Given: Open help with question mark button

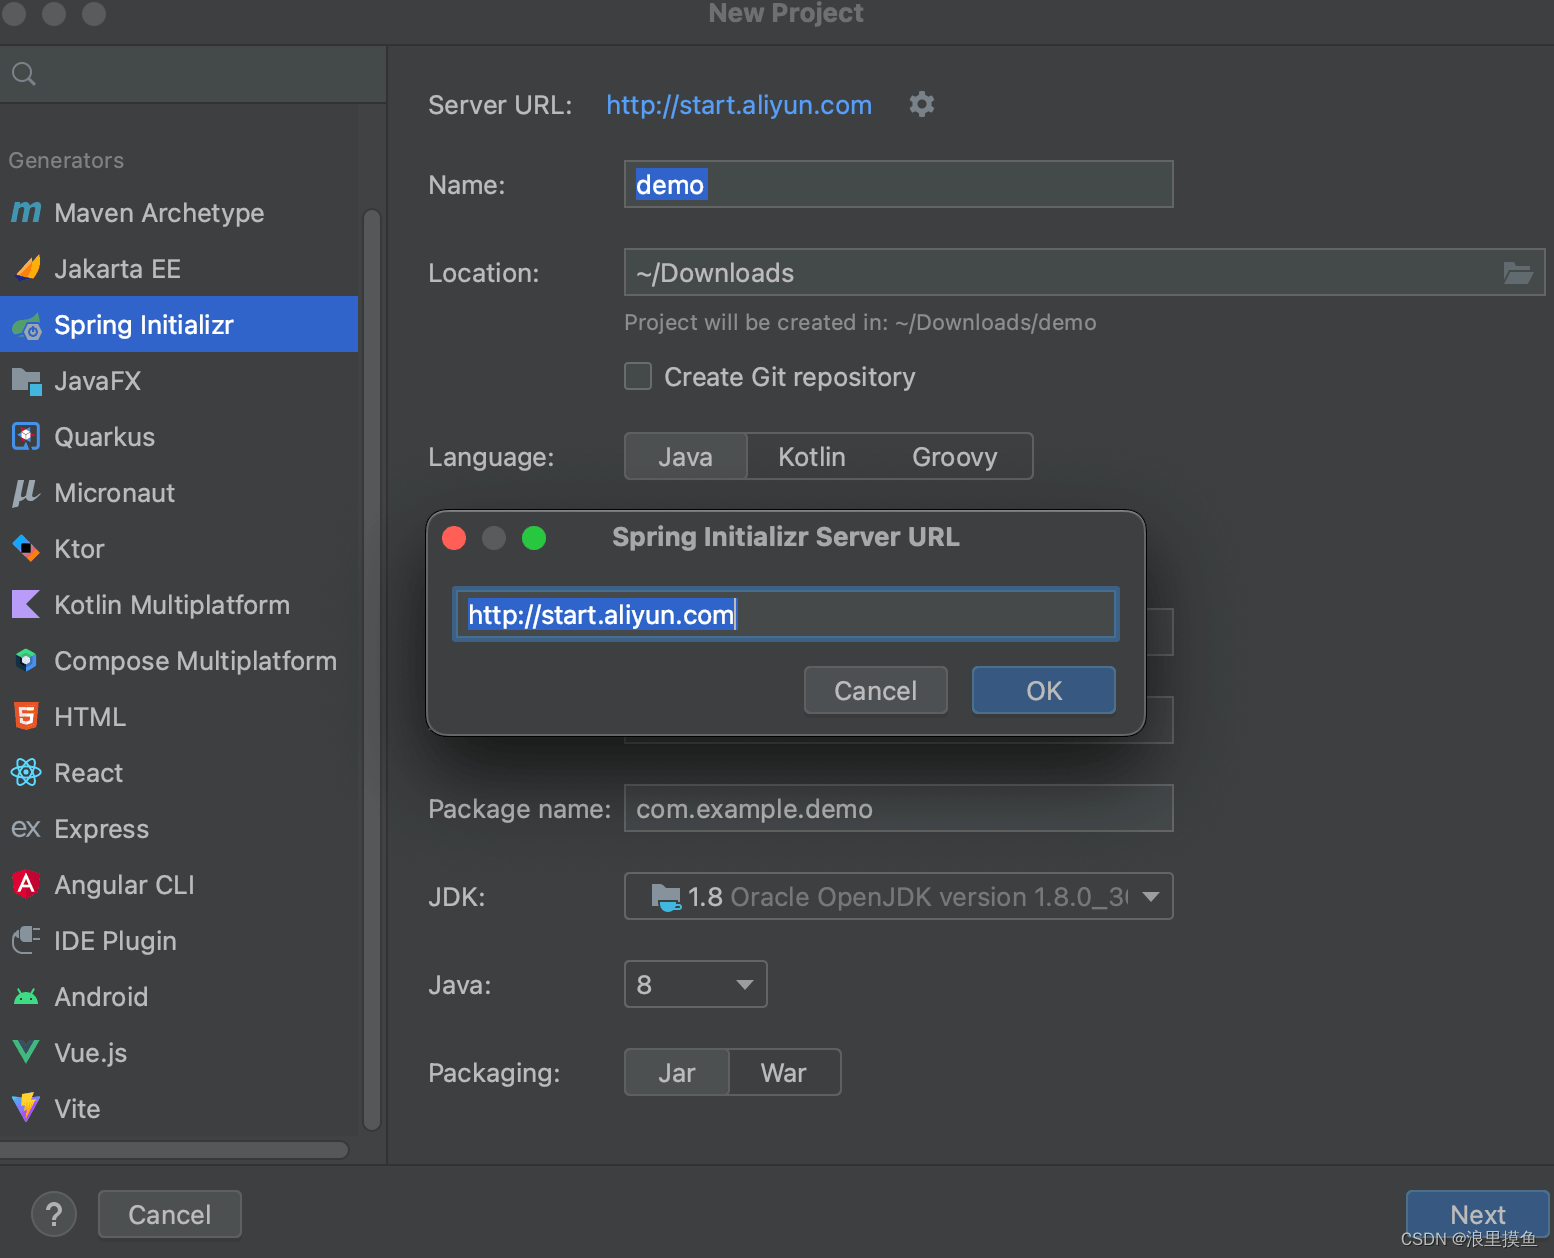Looking at the screenshot, I should click(54, 1214).
